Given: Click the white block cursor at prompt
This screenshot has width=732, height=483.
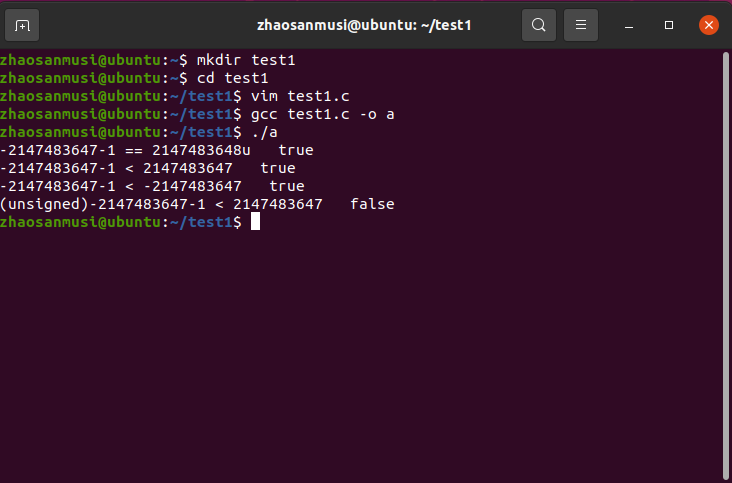Looking at the screenshot, I should point(255,222).
